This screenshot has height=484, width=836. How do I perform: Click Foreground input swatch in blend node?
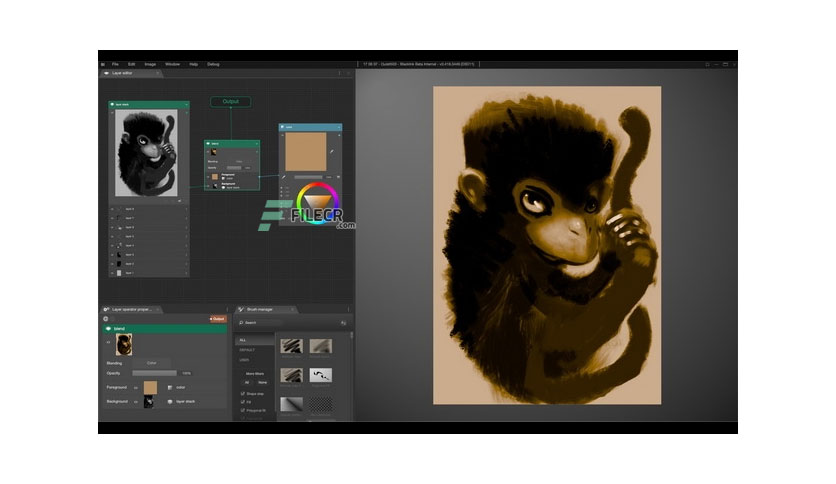click(215, 176)
